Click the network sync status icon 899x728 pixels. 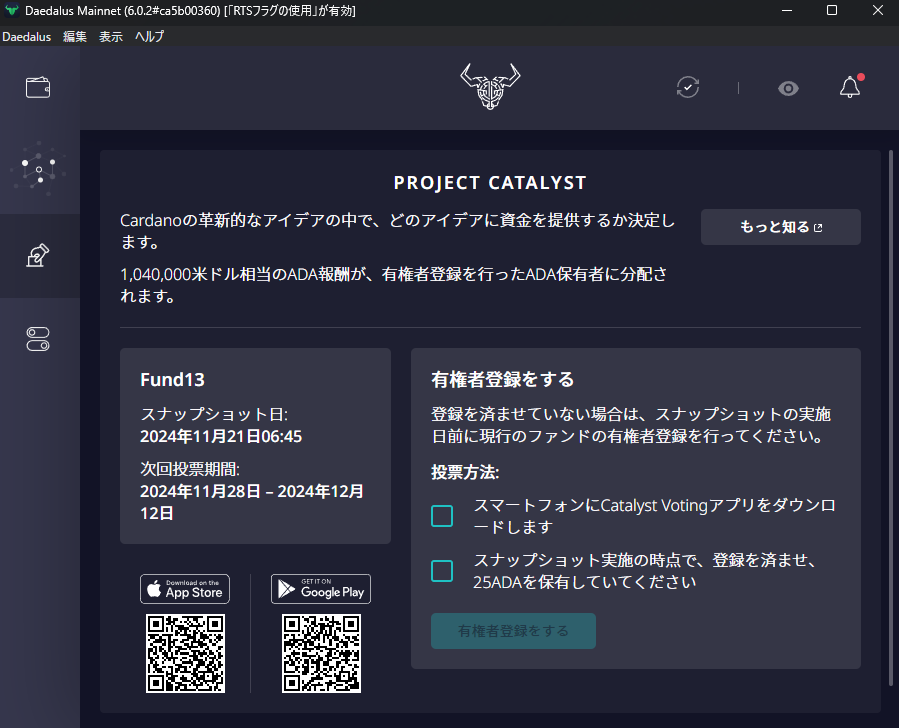[688, 87]
